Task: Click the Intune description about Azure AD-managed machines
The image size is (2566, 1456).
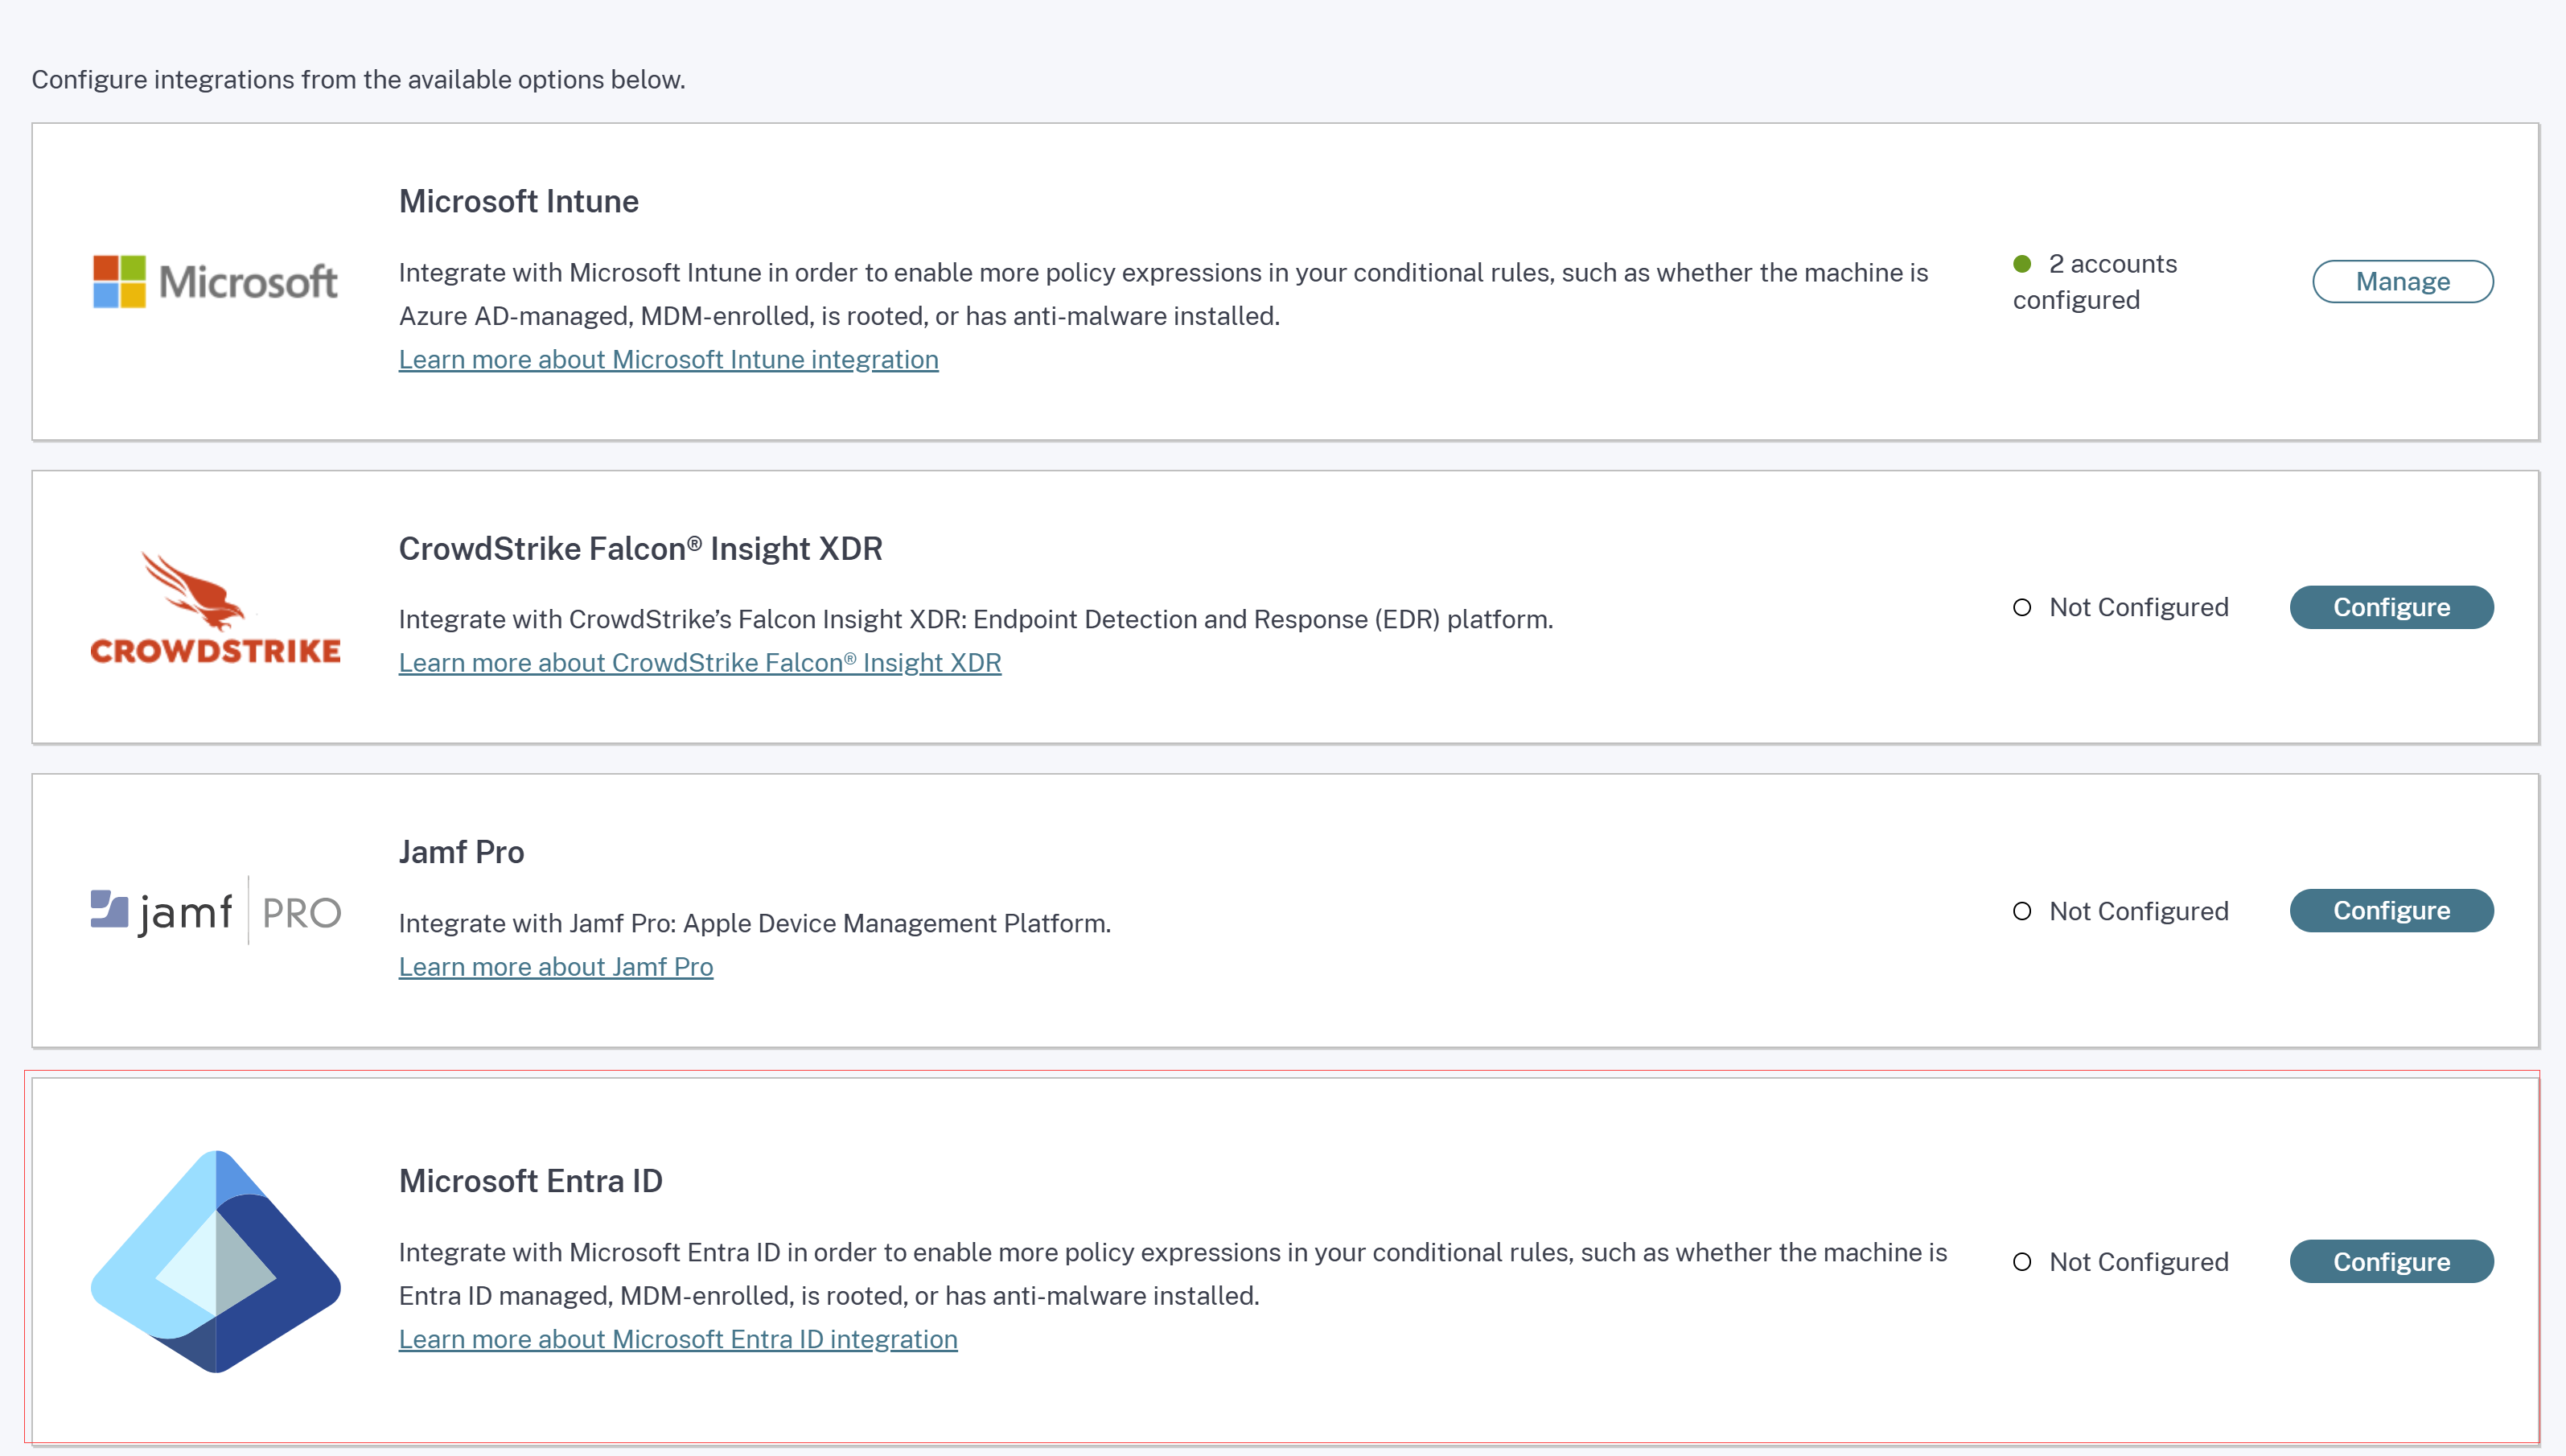Action: coord(1163,294)
